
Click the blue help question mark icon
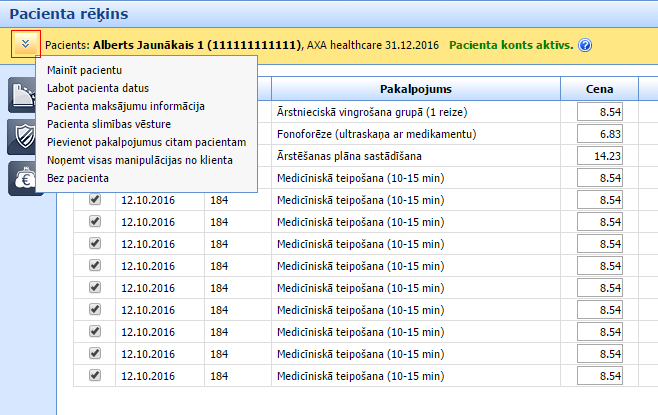click(x=585, y=45)
